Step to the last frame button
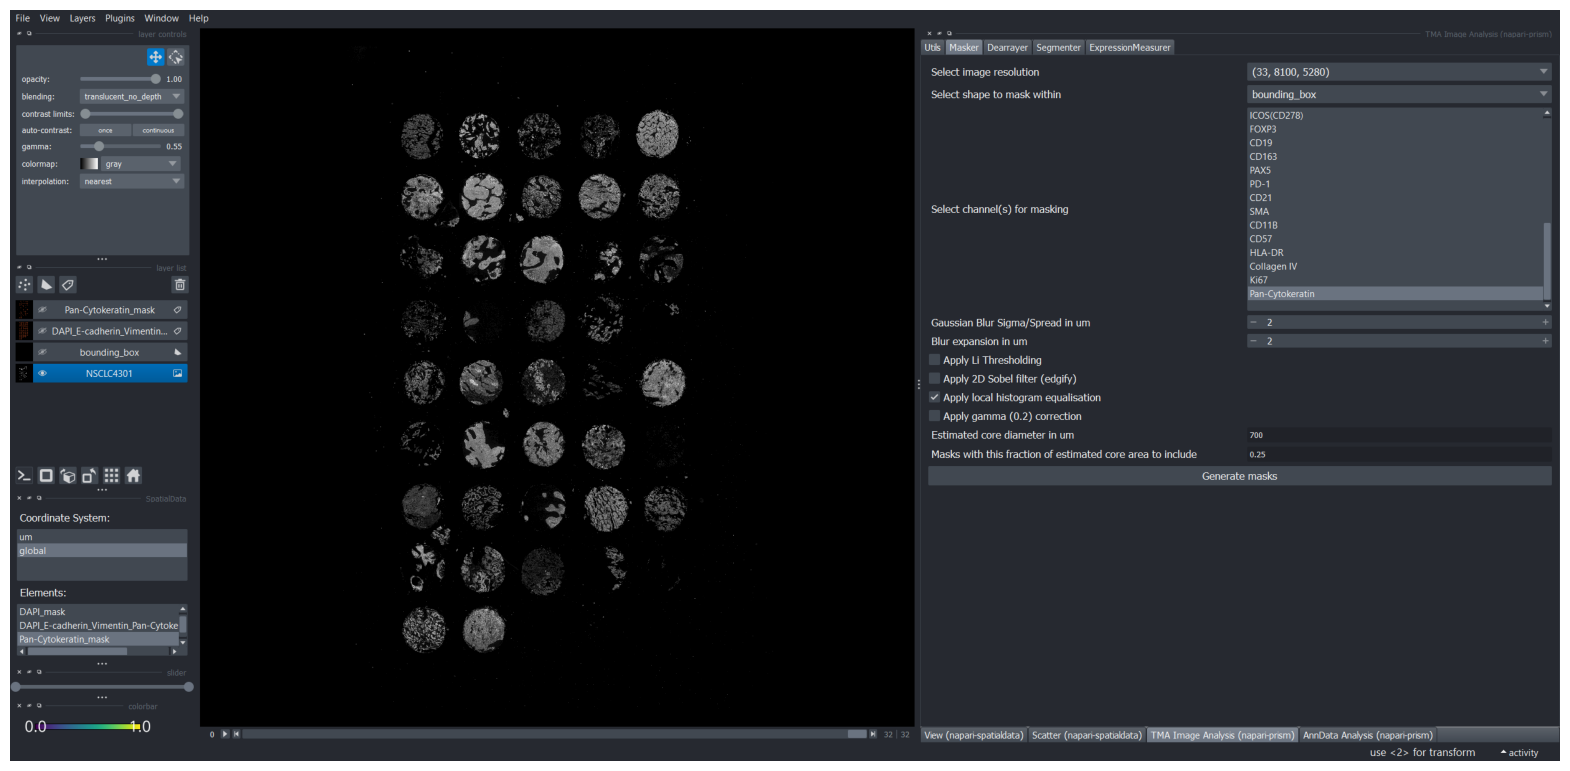Screen dimensions: 1570x771 click(x=873, y=734)
